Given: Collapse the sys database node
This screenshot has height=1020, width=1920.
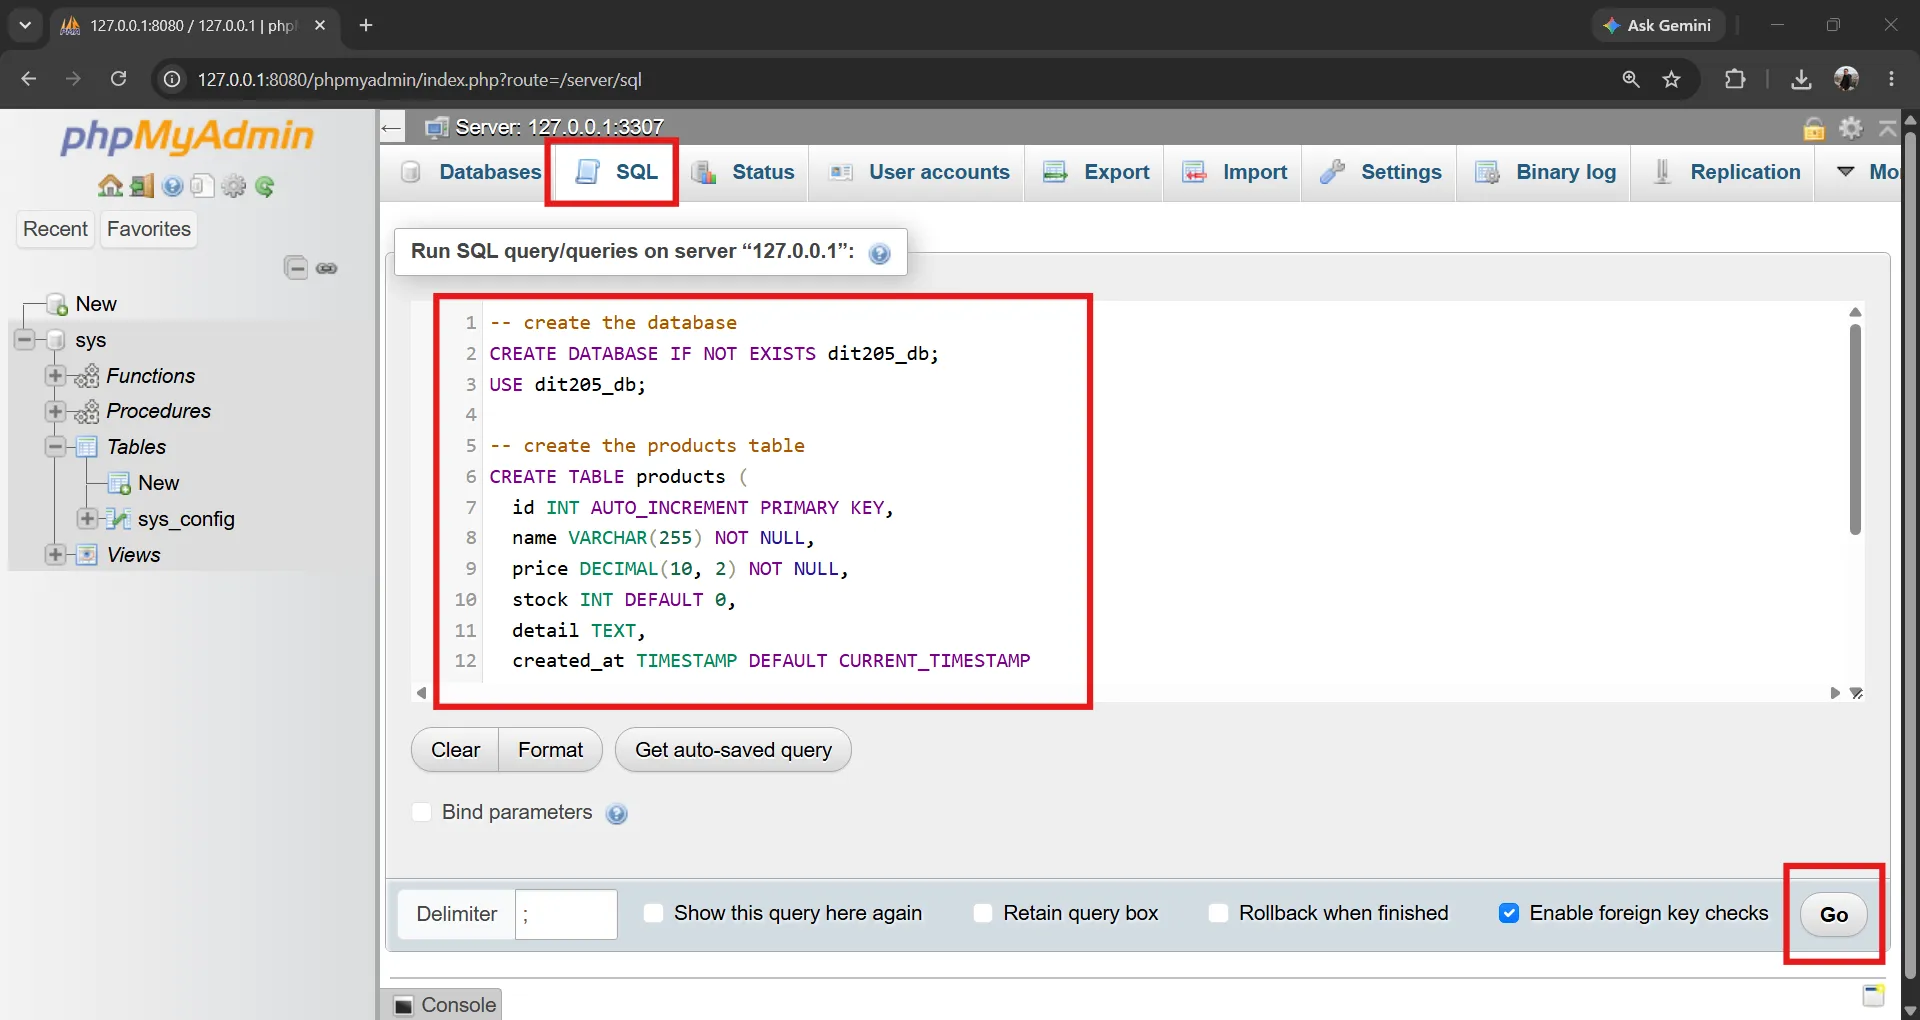Looking at the screenshot, I should (x=25, y=340).
